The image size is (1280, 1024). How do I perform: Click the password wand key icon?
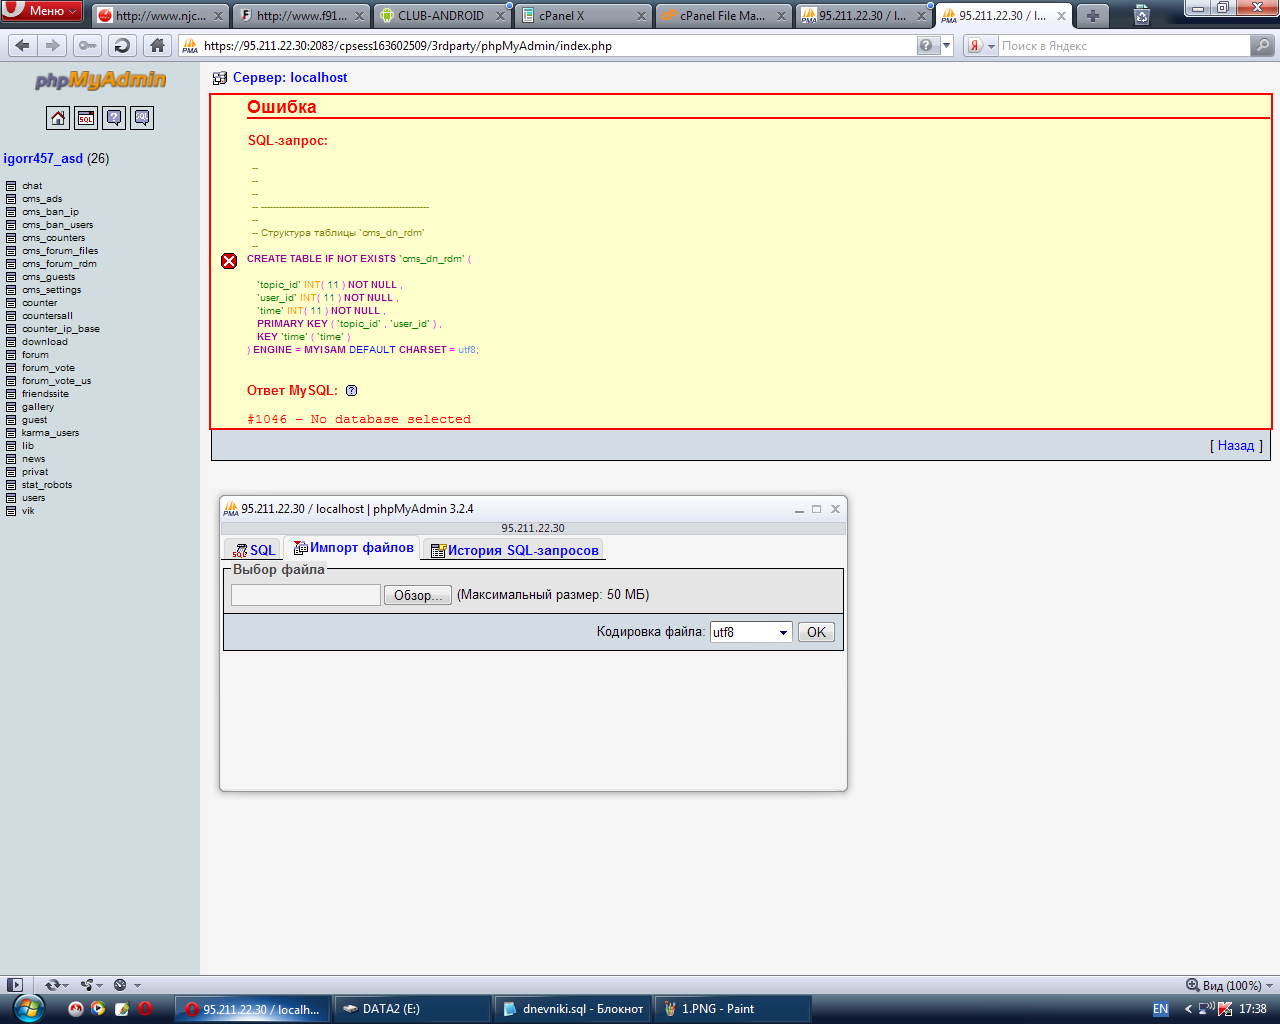click(x=88, y=45)
